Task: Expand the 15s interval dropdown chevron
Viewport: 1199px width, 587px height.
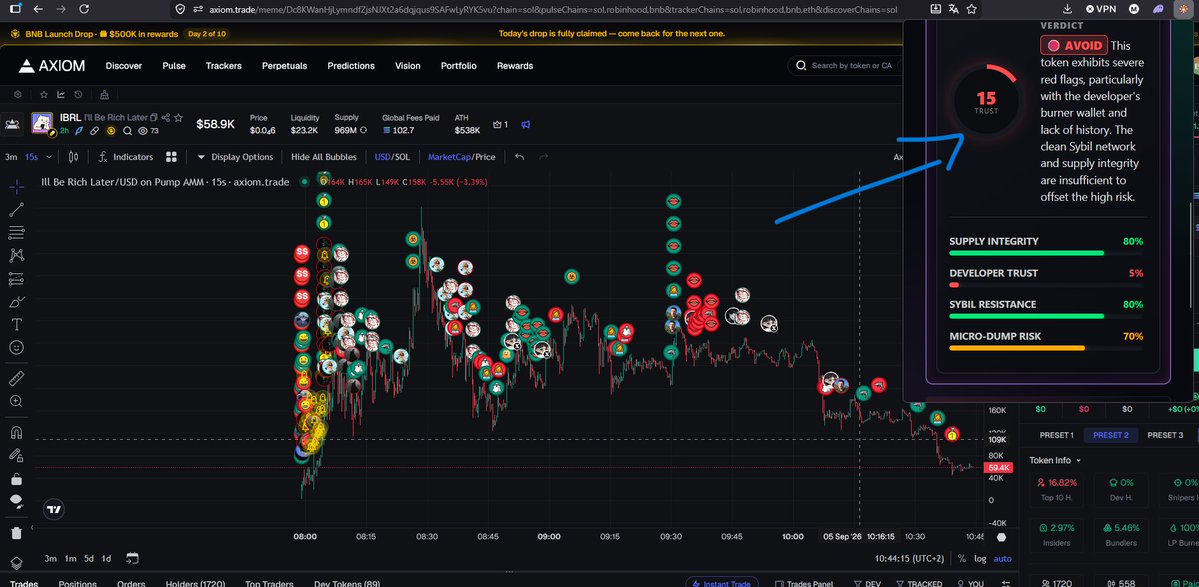Action: (49, 157)
